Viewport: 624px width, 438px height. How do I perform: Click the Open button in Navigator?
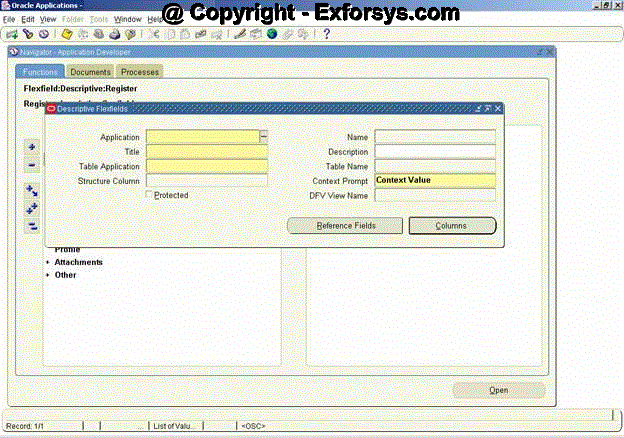tap(498, 390)
